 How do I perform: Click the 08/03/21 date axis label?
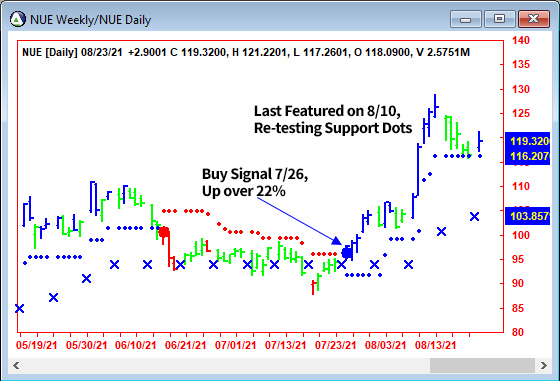(385, 345)
